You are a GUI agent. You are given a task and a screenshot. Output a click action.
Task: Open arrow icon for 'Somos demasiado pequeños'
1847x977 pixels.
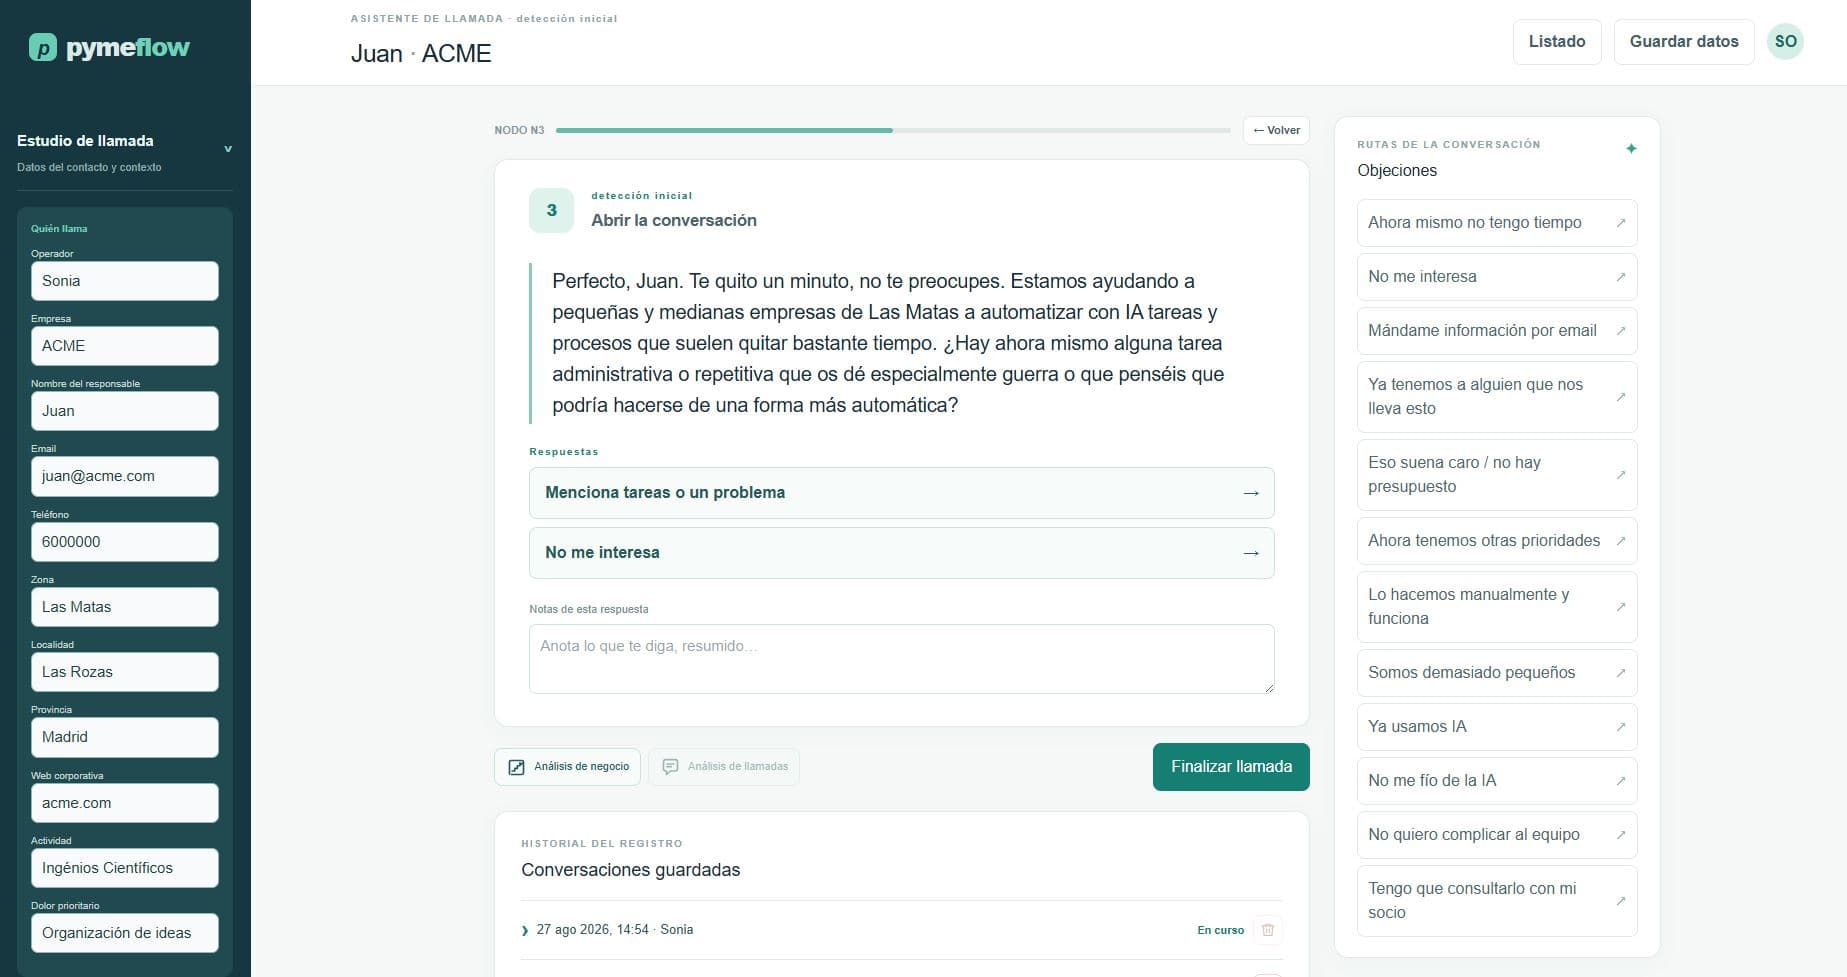pyautogui.click(x=1621, y=673)
